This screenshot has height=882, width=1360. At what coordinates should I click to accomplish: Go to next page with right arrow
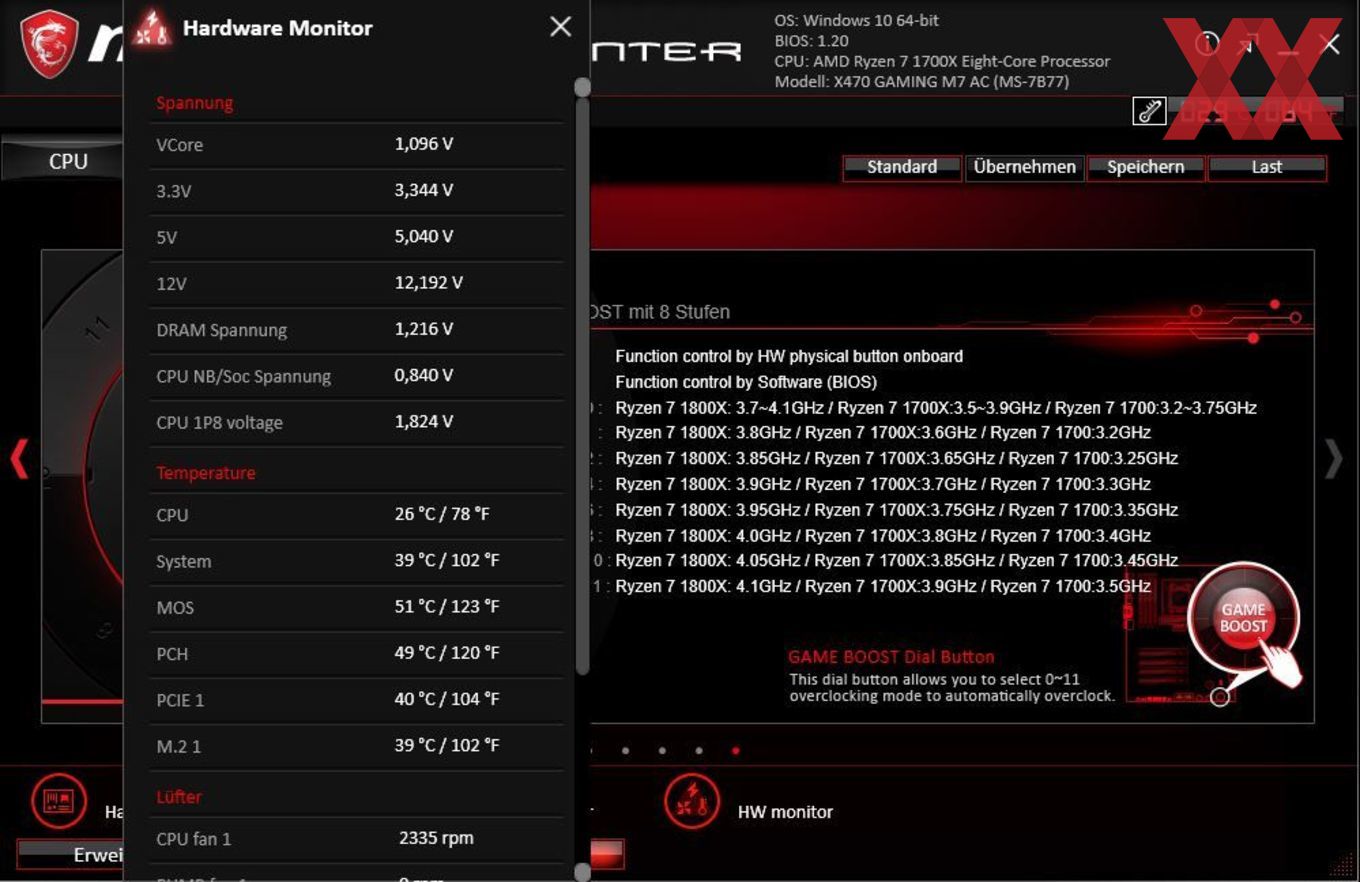pyautogui.click(x=1334, y=459)
